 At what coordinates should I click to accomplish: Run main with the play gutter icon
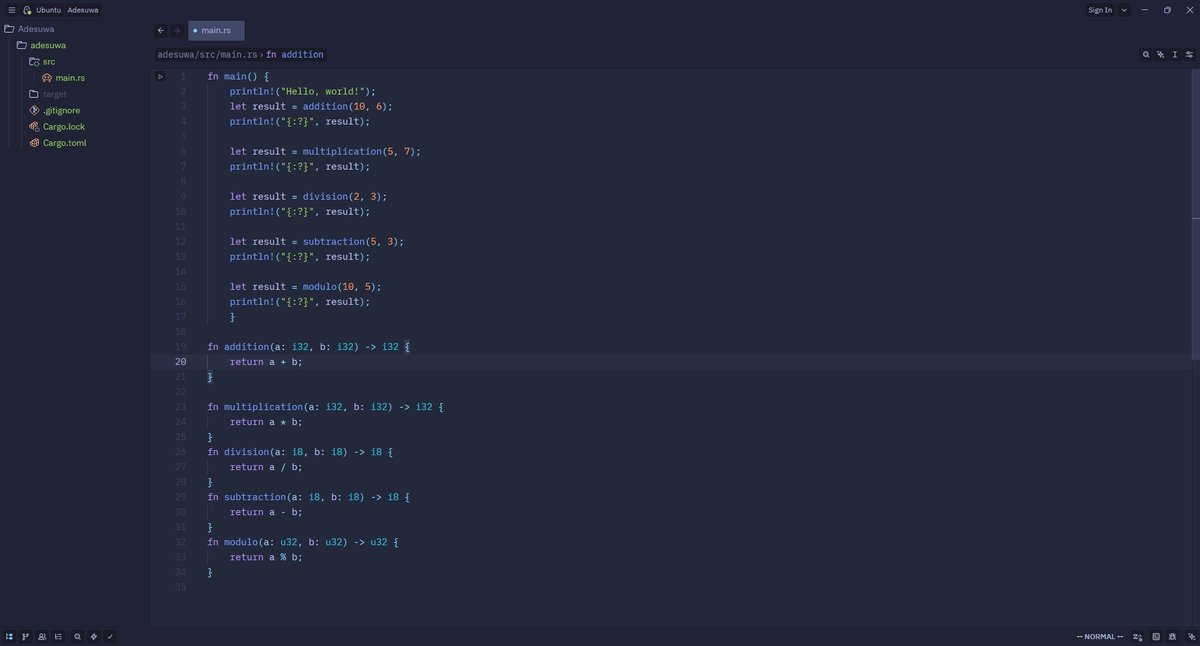[160, 77]
